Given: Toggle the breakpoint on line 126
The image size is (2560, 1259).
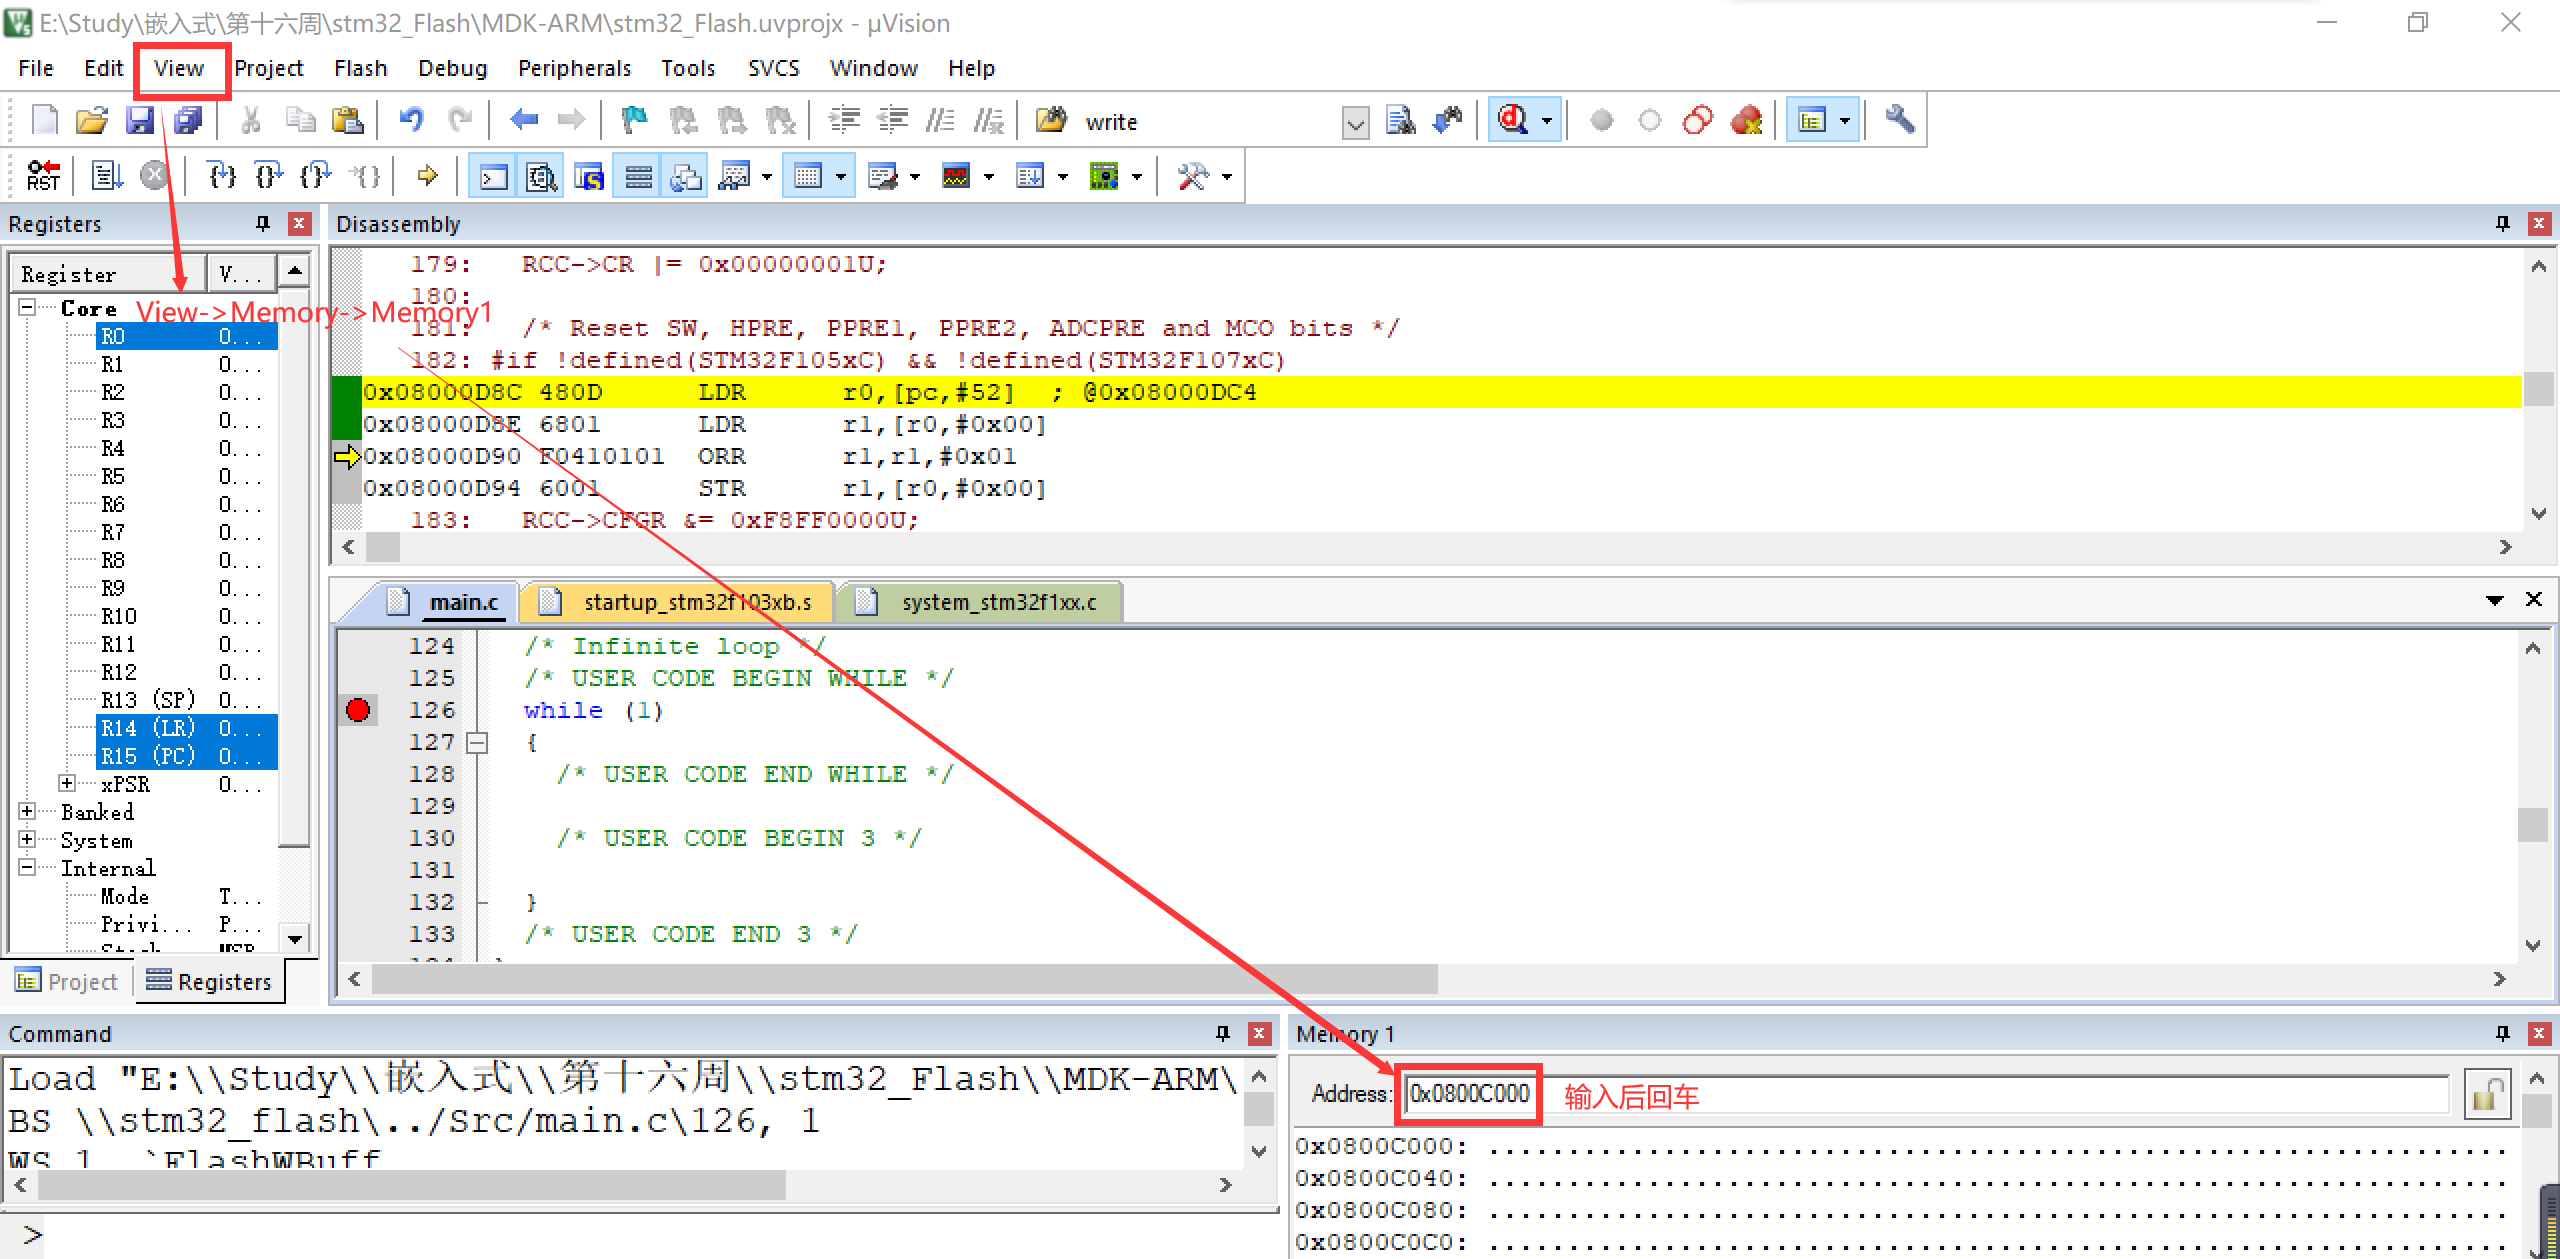Looking at the screenshot, I should 358,710.
